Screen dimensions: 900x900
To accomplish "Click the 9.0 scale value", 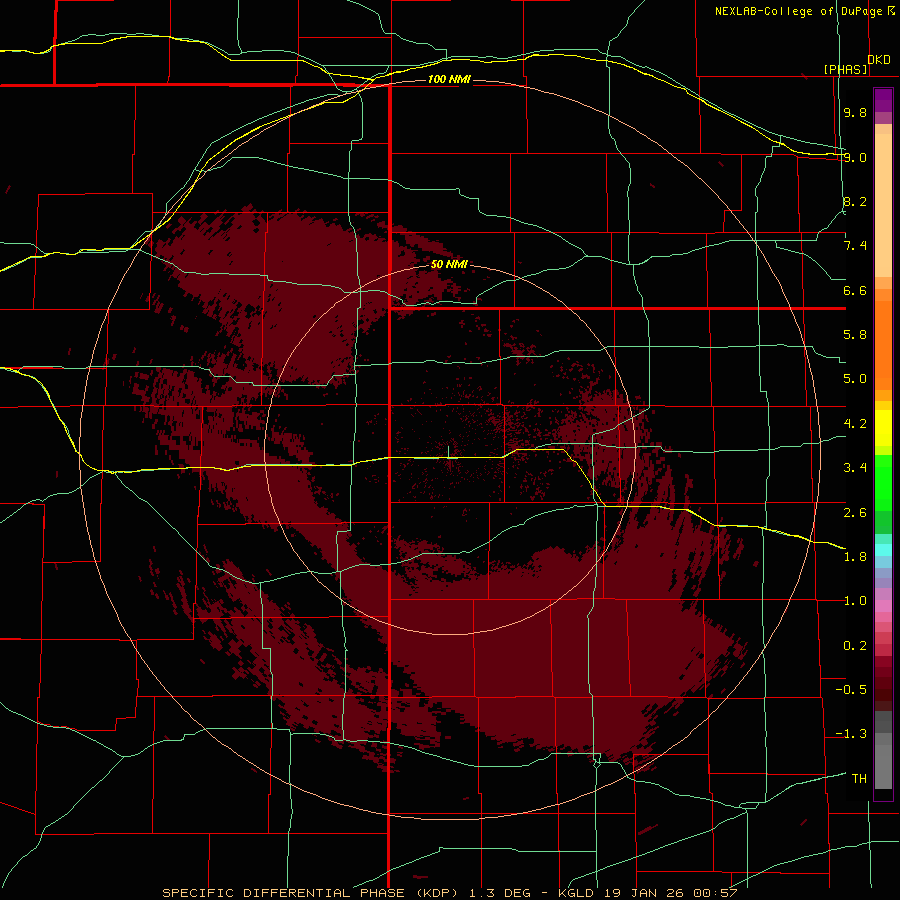I will pos(855,157).
